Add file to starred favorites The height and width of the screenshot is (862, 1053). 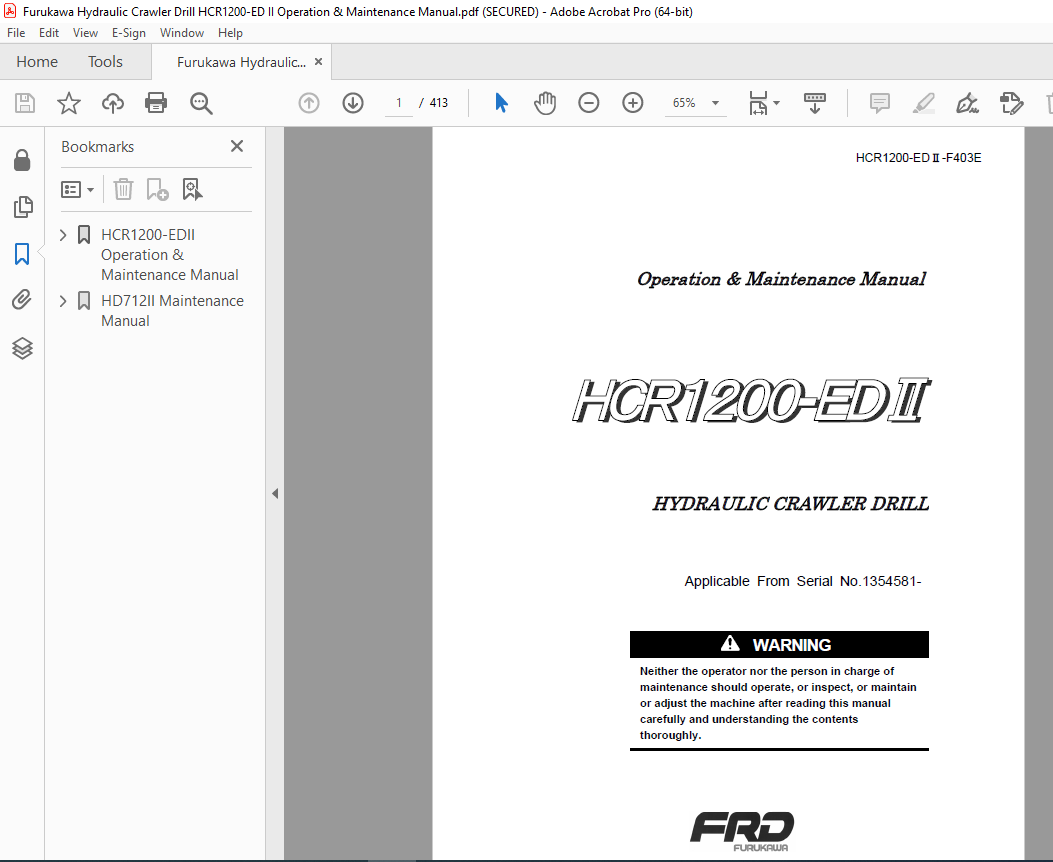(x=68, y=103)
